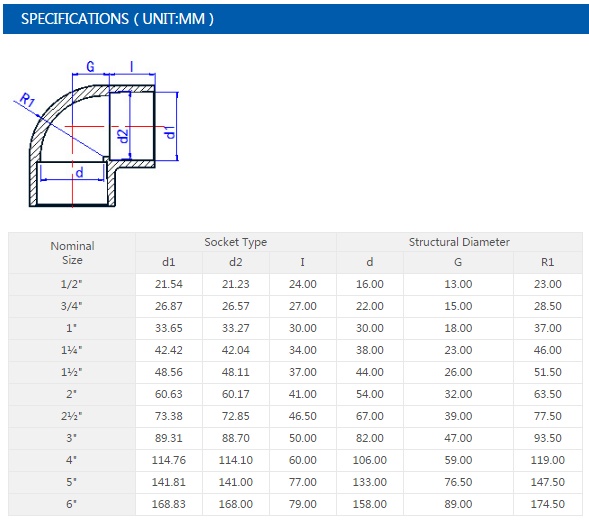Viewport: 589px width, 520px height.
Task: Click the cell value 114.76
Action: (x=169, y=460)
